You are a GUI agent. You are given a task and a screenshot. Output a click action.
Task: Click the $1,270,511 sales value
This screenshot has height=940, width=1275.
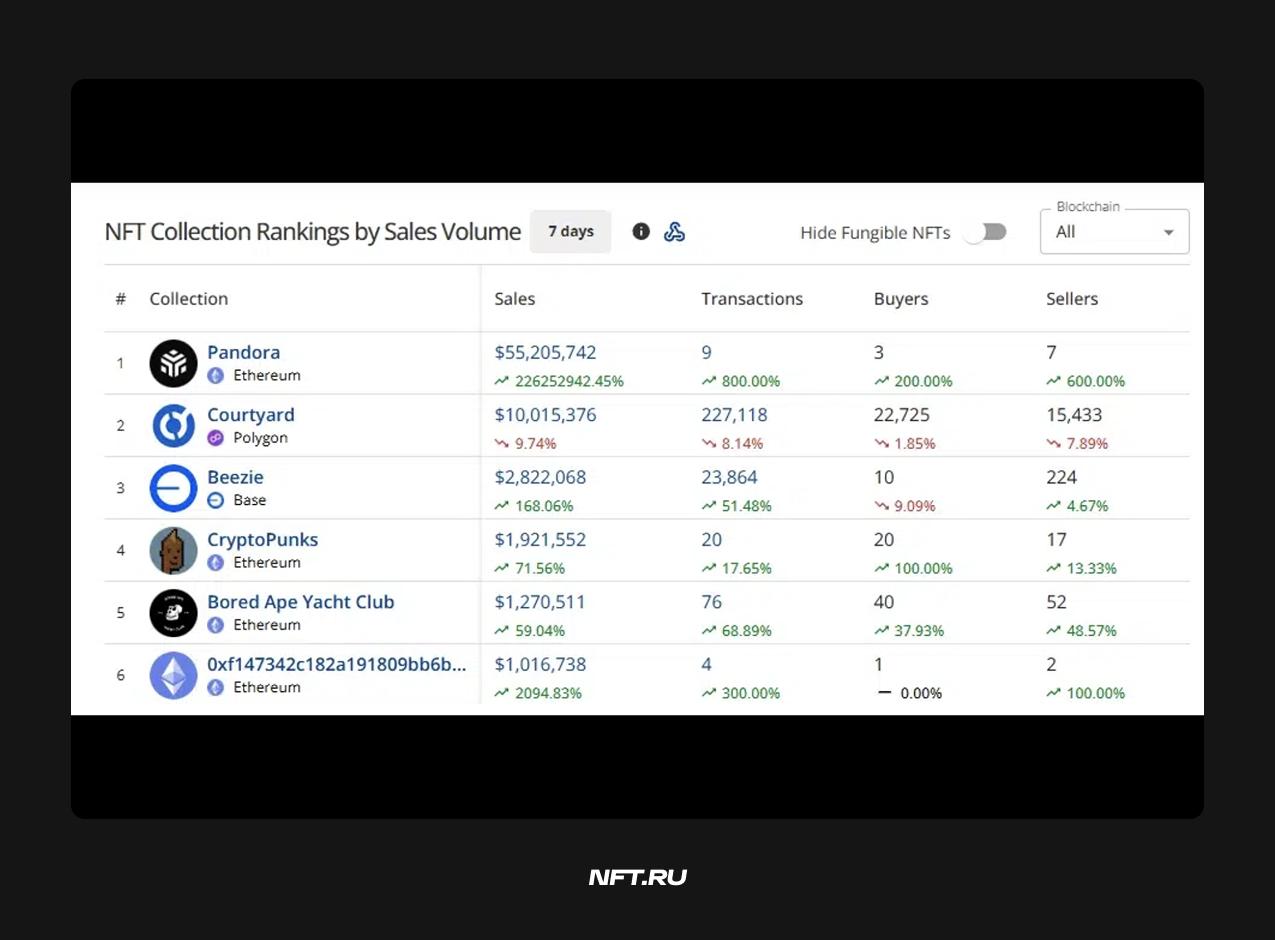pyautogui.click(x=540, y=602)
